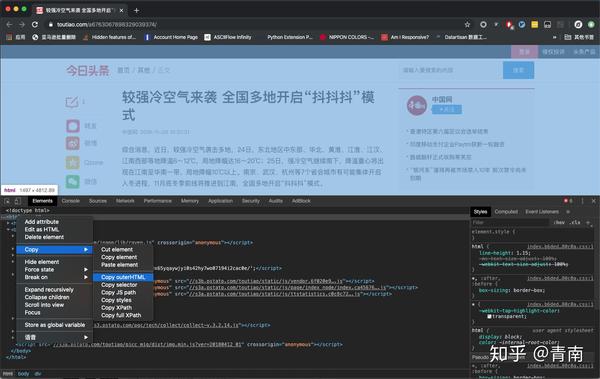Show more bookmarks with the double chevron
Viewport: 600px width, 379px height.
[554, 37]
